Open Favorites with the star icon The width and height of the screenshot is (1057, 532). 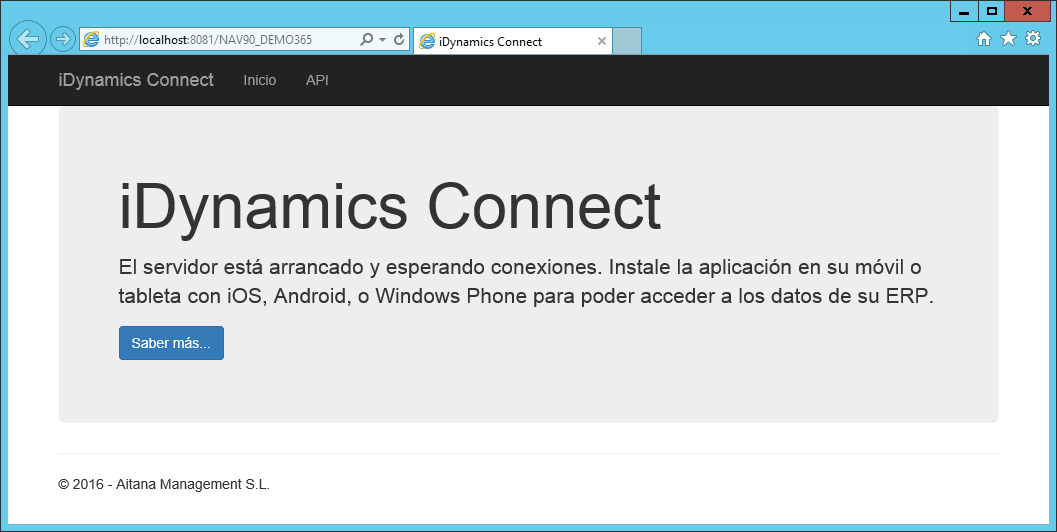pos(1008,38)
